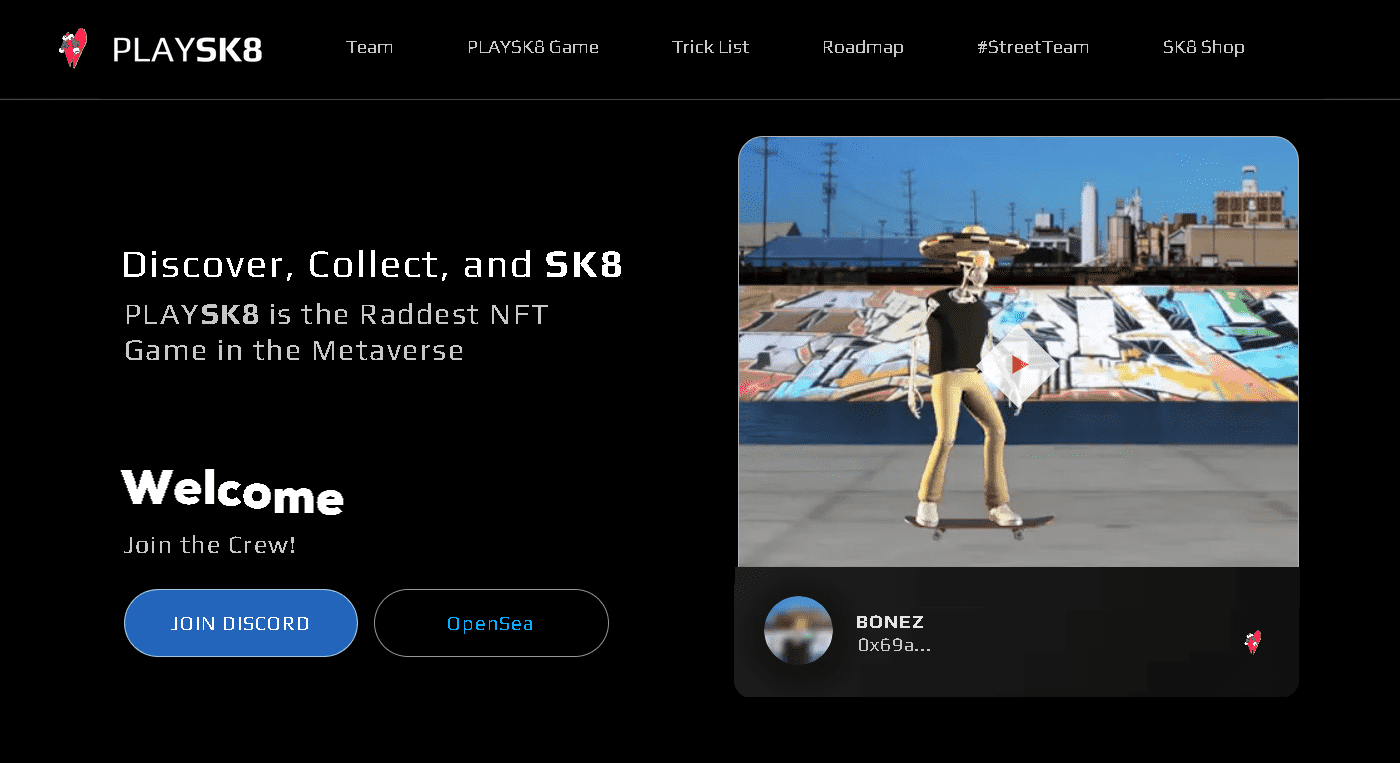Click the NFT video thumbnail card
1400x763 pixels.
coord(1018,350)
